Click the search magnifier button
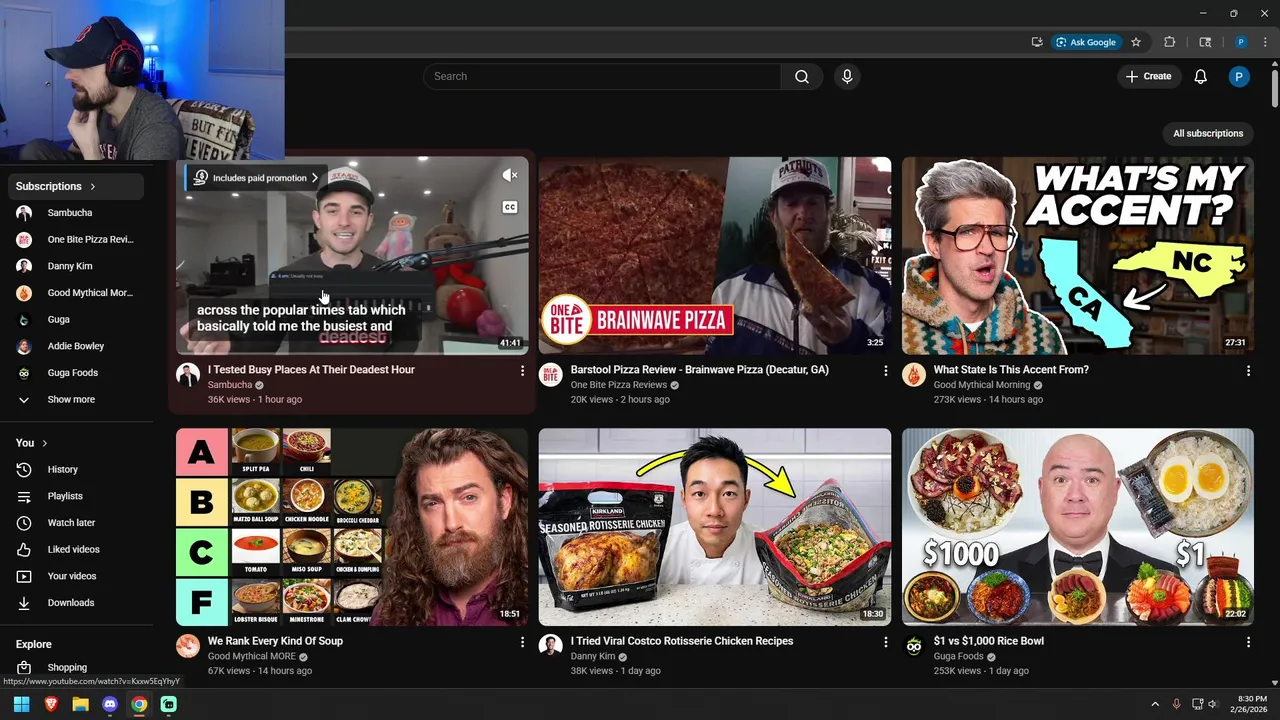The width and height of the screenshot is (1280, 720). (802, 77)
